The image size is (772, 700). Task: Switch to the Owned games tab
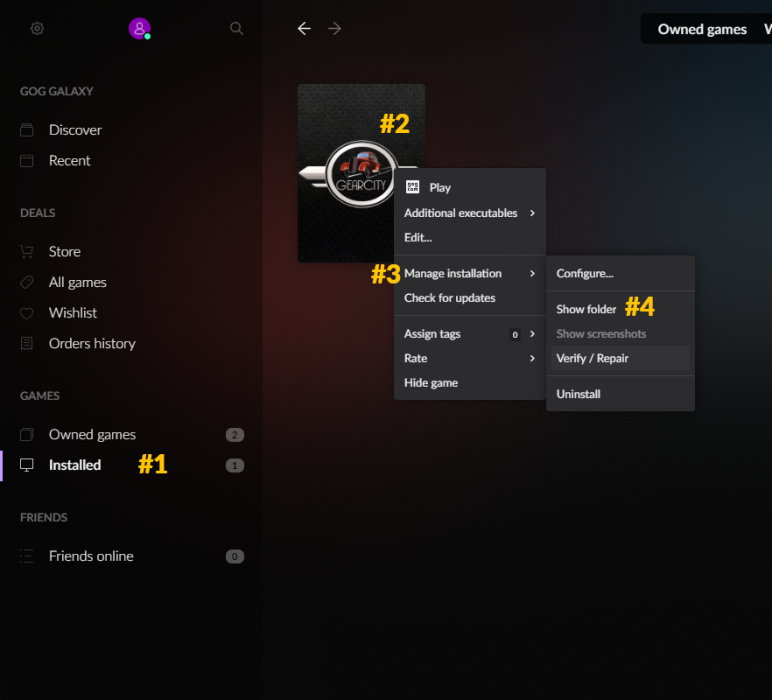click(702, 29)
